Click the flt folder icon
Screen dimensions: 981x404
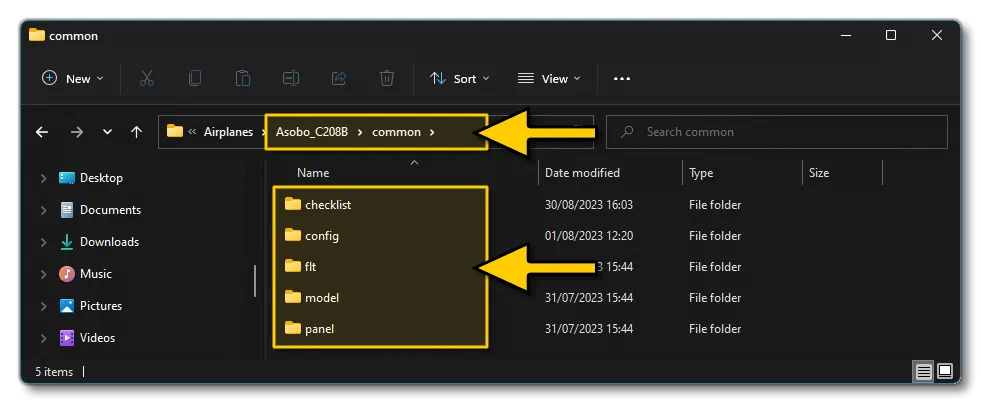293,266
